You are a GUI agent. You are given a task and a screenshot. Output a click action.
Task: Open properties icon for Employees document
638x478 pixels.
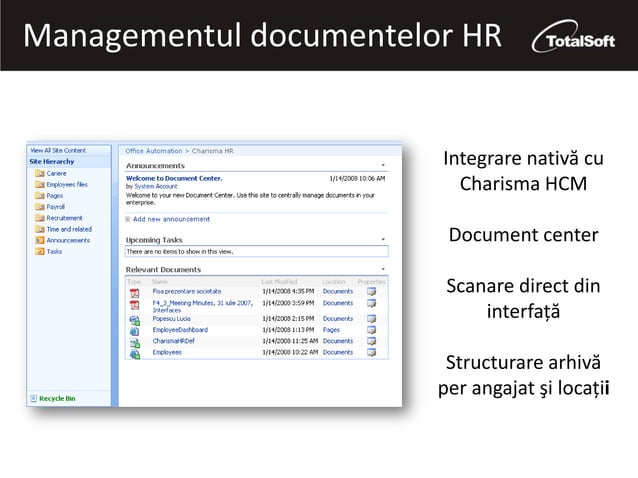(371, 353)
